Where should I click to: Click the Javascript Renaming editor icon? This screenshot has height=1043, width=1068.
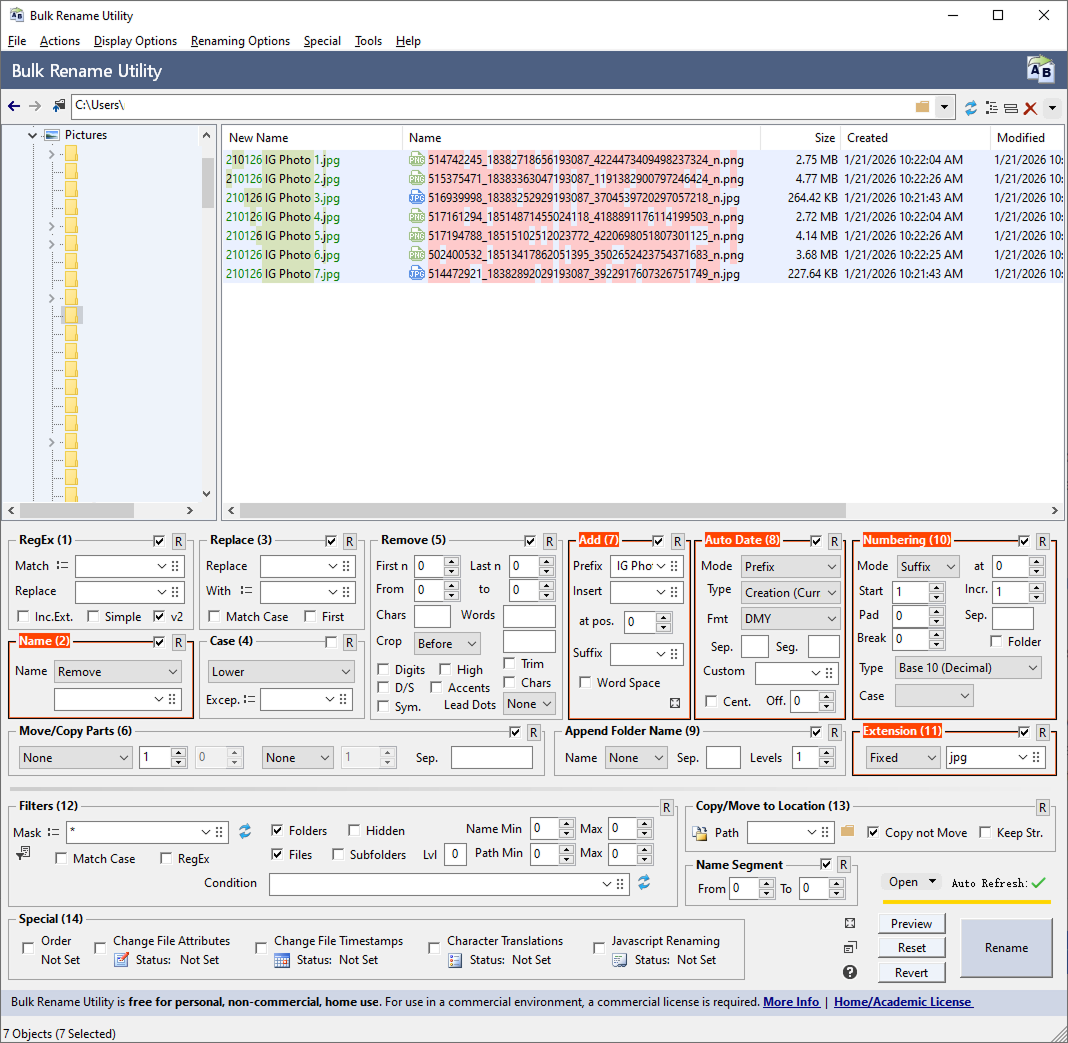(x=620, y=960)
